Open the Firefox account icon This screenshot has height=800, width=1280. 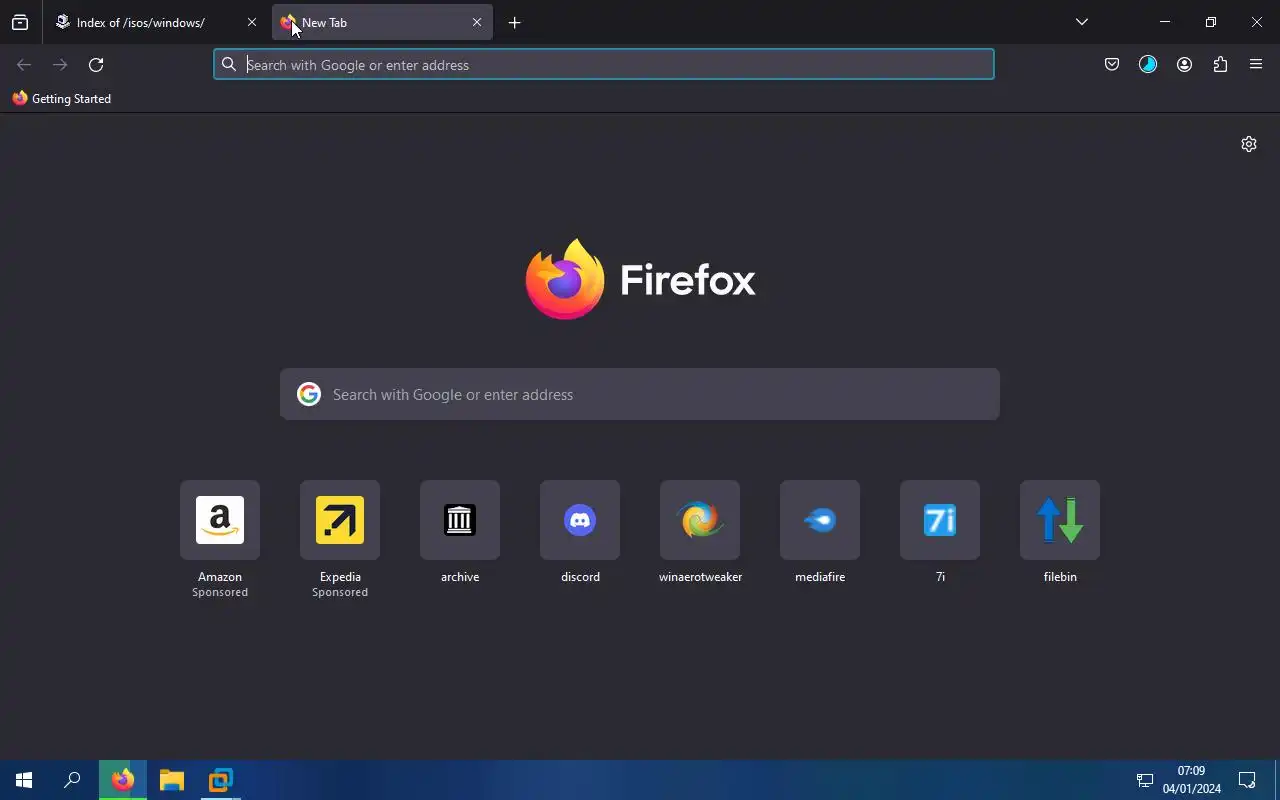tap(1184, 65)
